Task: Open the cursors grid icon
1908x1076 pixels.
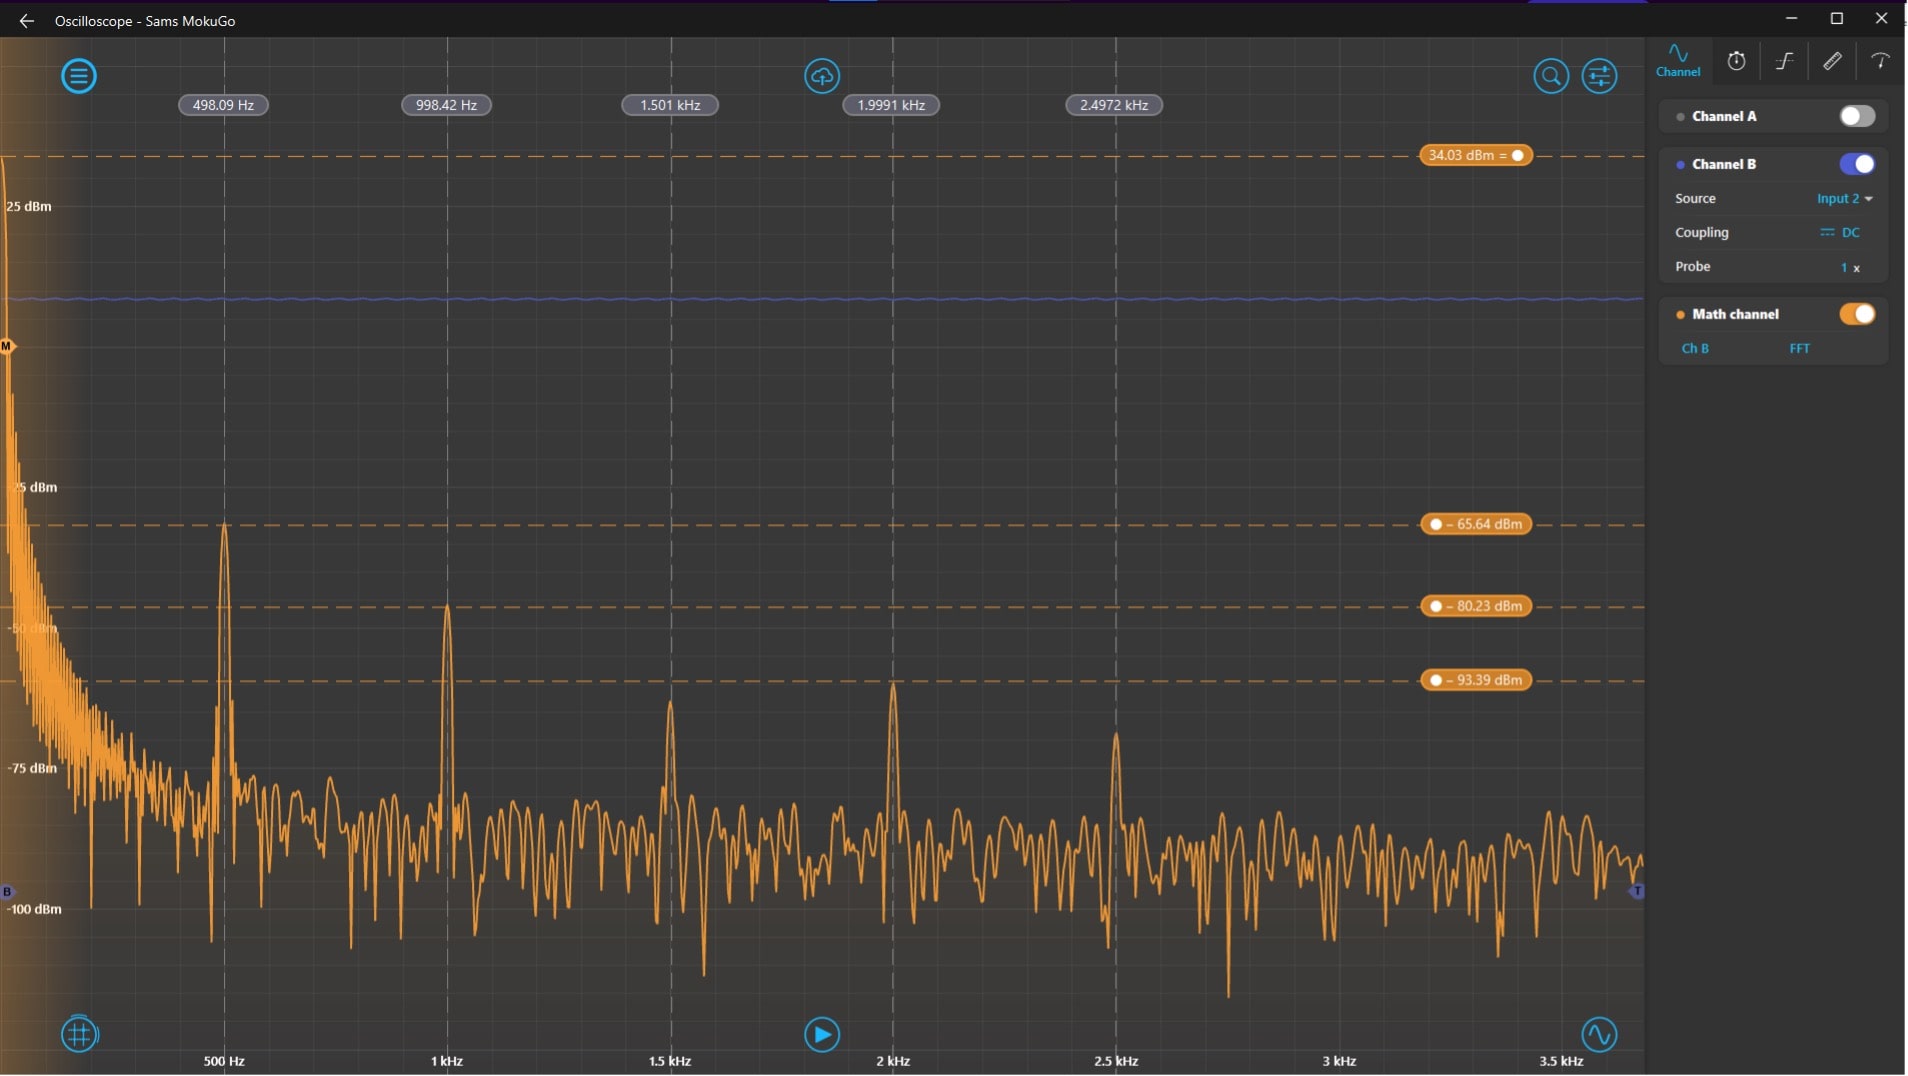Action: click(80, 1034)
